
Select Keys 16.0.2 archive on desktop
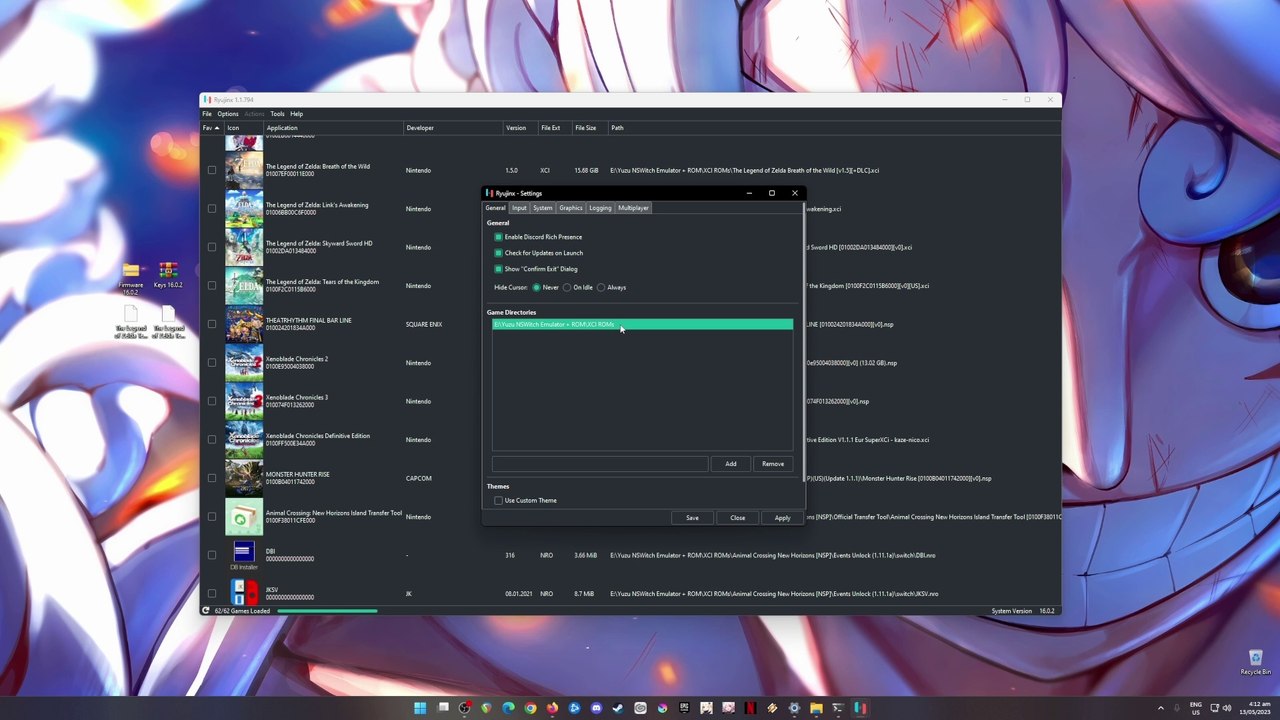pyautogui.click(x=168, y=275)
